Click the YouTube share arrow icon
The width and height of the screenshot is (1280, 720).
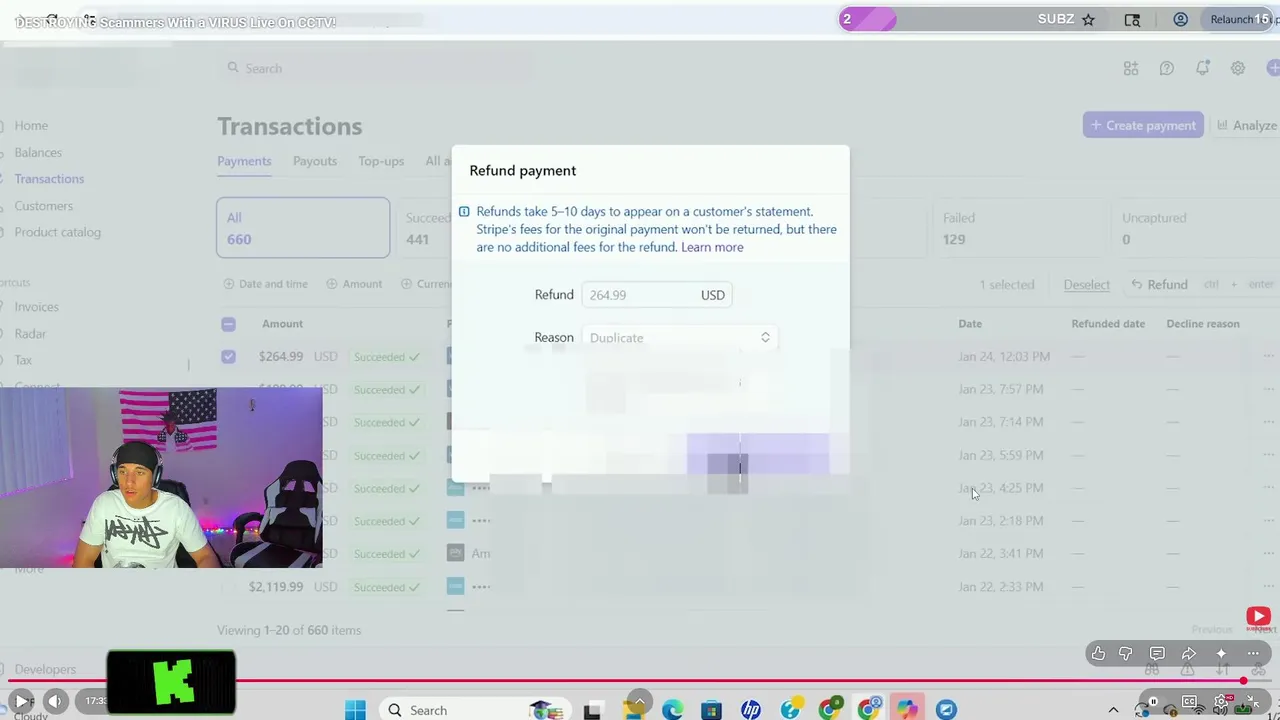pos(1189,654)
